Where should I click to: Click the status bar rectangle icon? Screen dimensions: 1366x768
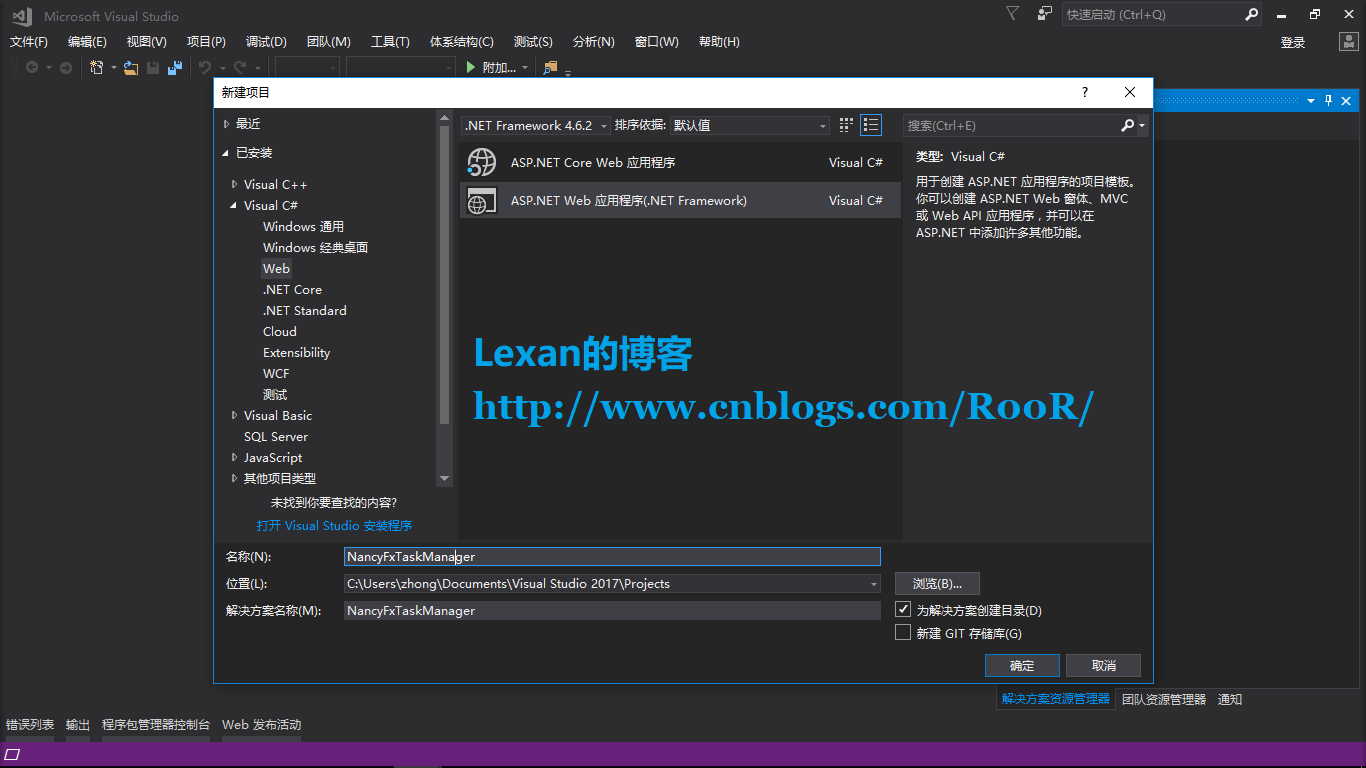[13, 754]
